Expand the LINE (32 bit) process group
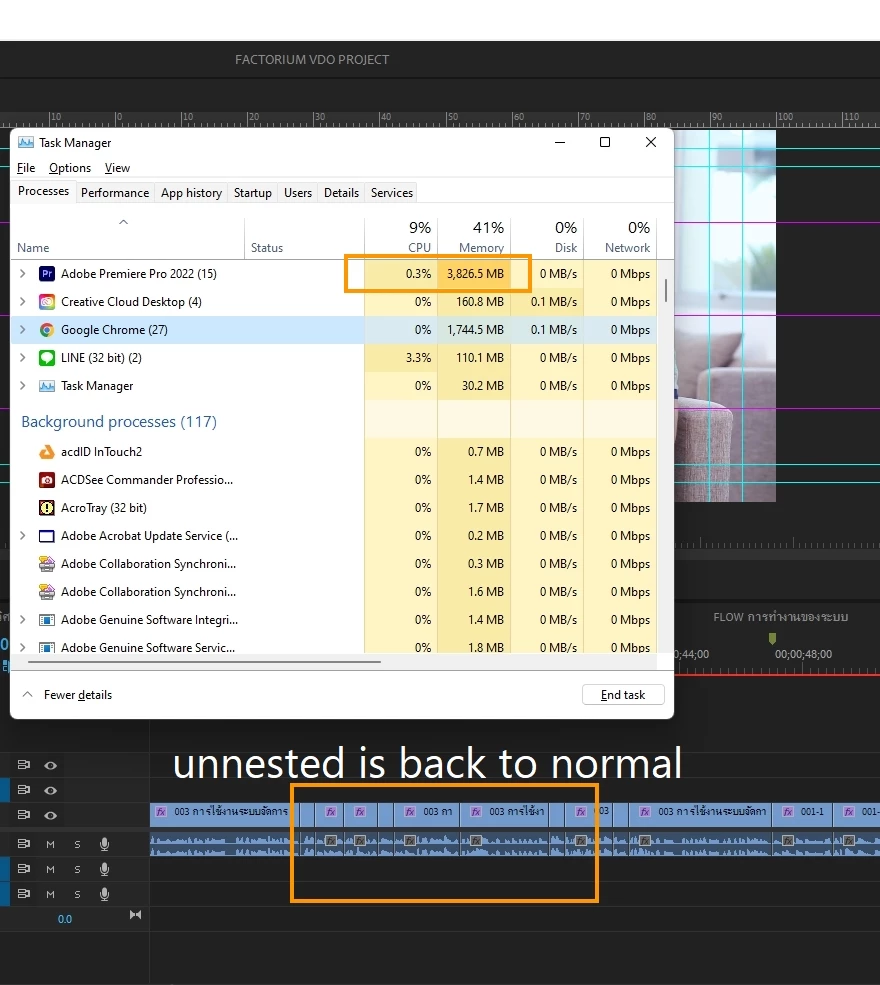Screen dimensions: 880x985 (x=23, y=358)
